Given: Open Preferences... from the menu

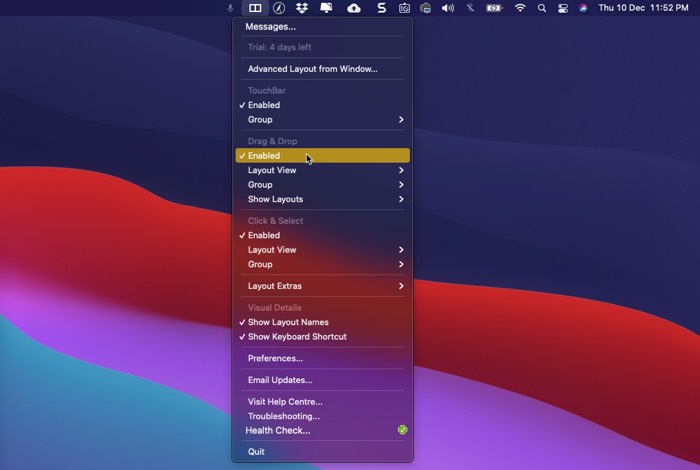Looking at the screenshot, I should point(322,358).
